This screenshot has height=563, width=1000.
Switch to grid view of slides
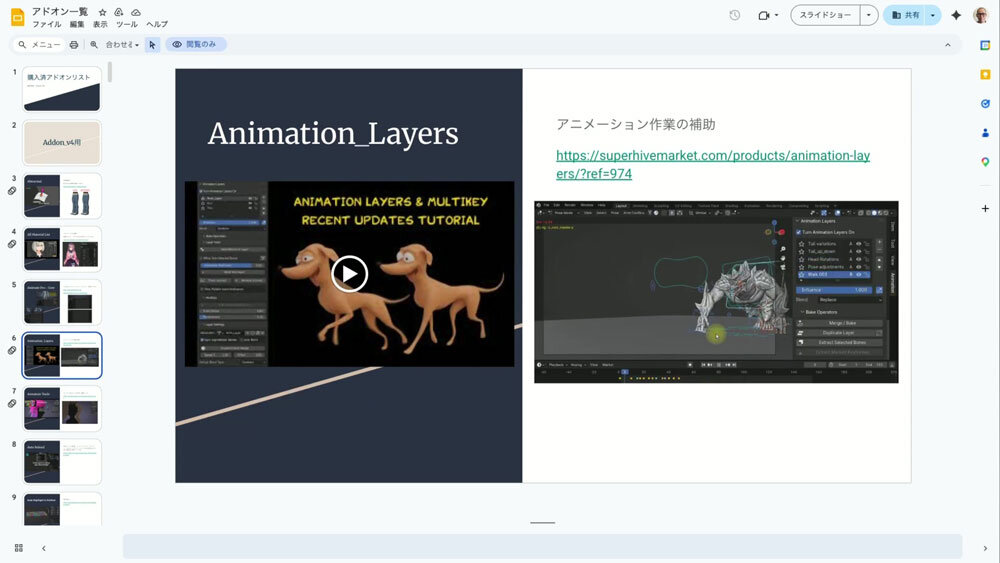(x=19, y=548)
